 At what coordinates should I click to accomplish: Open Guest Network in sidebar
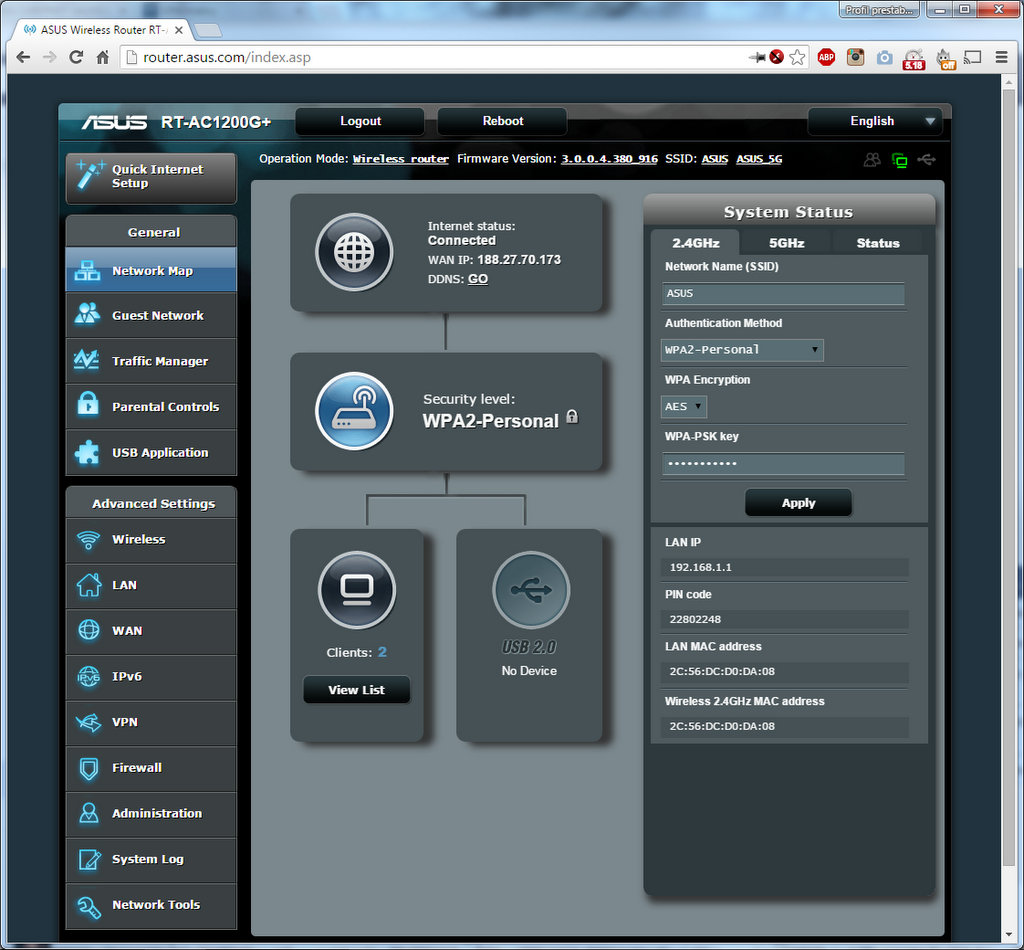pos(151,315)
